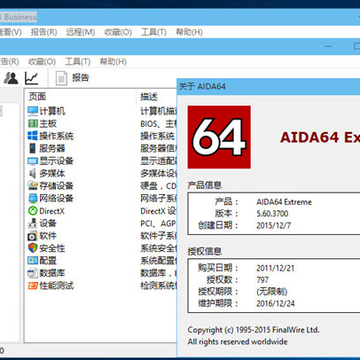
Task: Click description text starting with 网络子系
Action: pos(158,198)
